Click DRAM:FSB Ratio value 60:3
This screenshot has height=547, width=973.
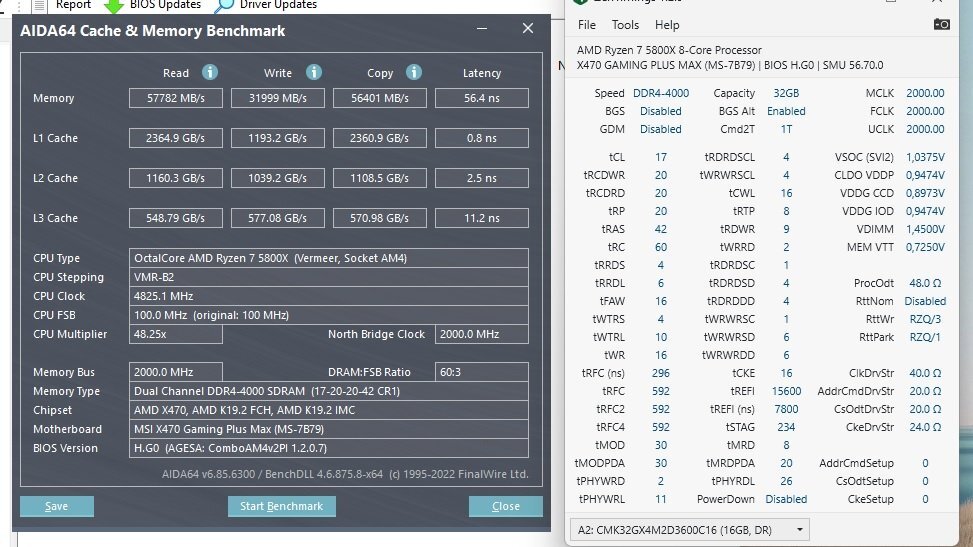pos(482,372)
